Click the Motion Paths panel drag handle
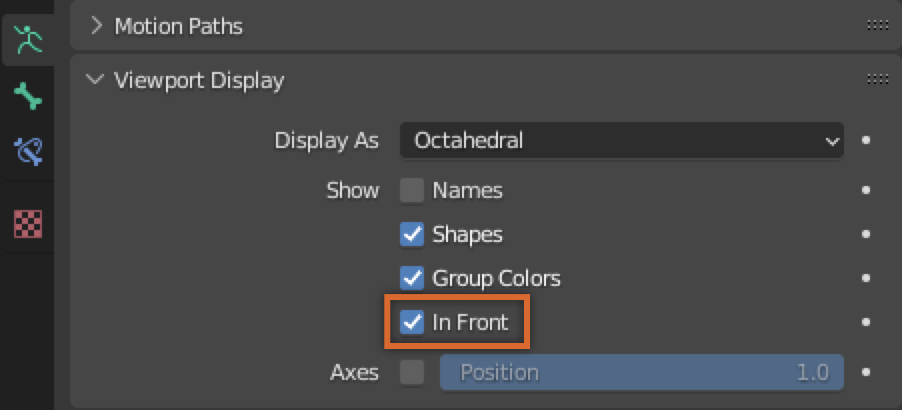902x410 pixels. tap(878, 25)
